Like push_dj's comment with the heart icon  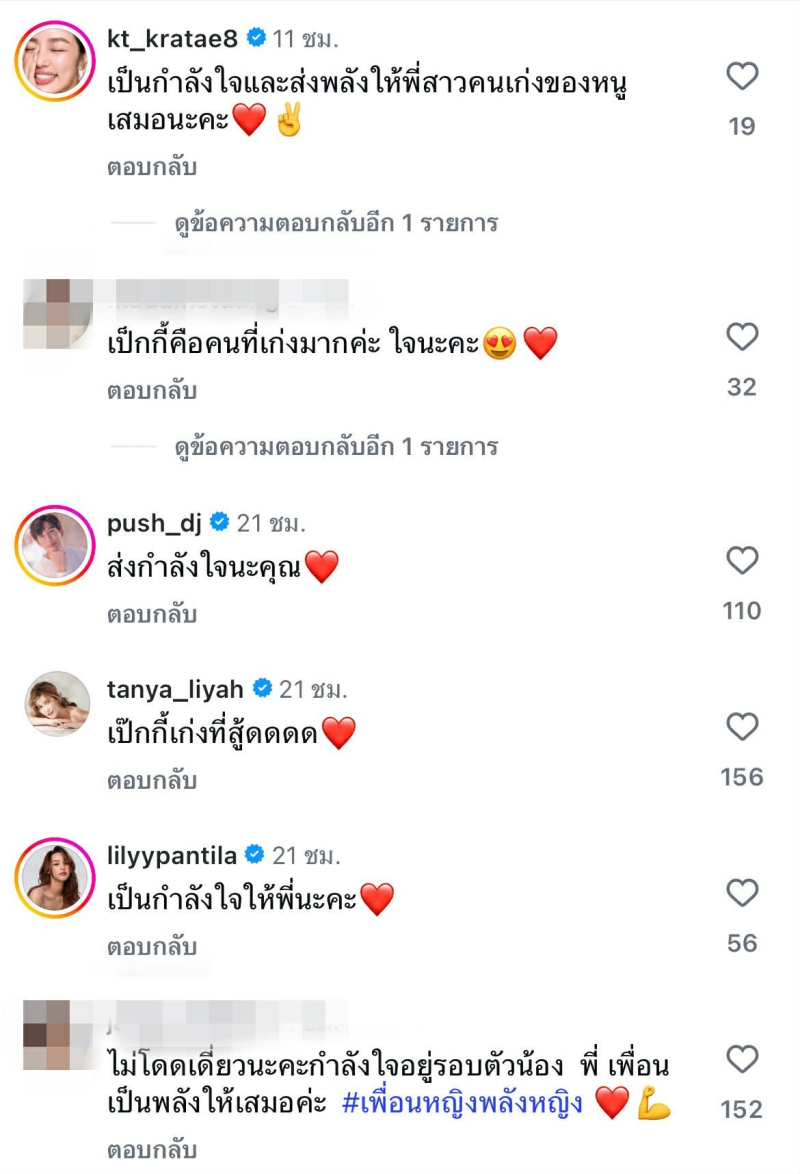[742, 561]
